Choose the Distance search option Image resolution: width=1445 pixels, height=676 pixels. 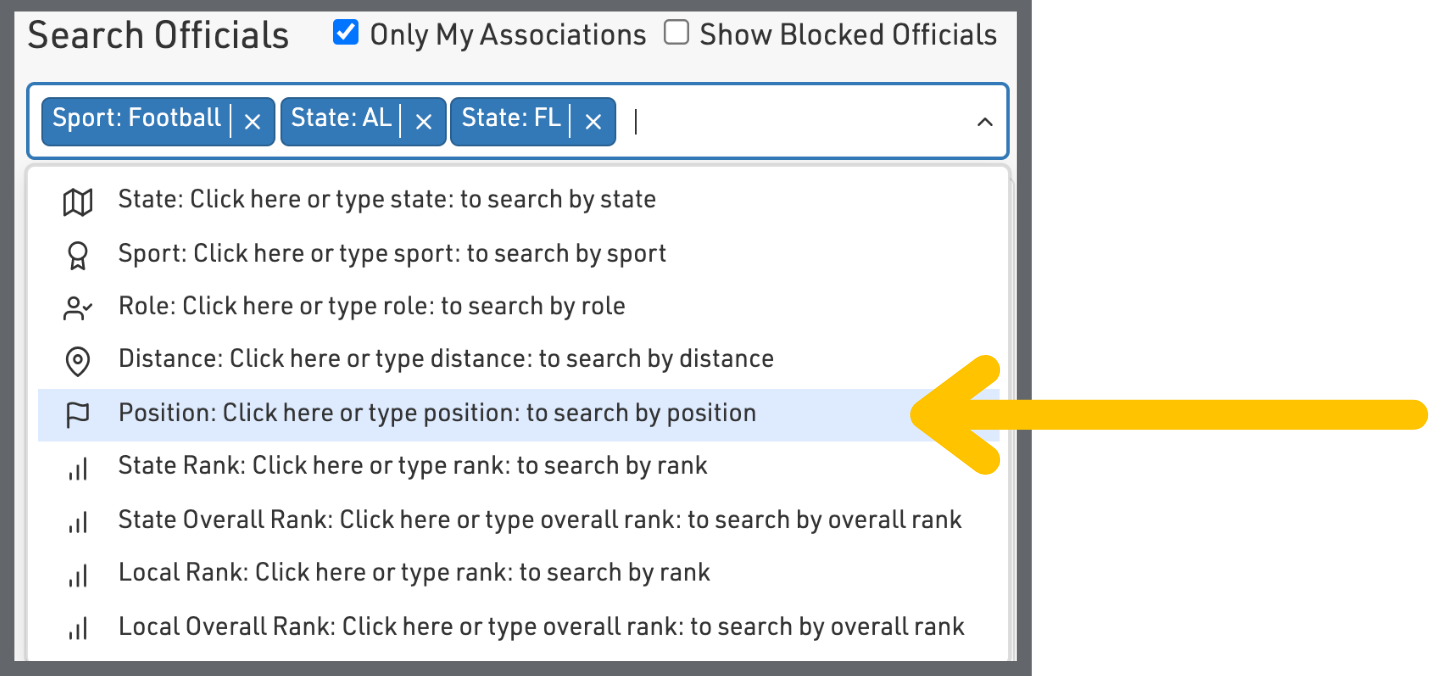coord(445,359)
